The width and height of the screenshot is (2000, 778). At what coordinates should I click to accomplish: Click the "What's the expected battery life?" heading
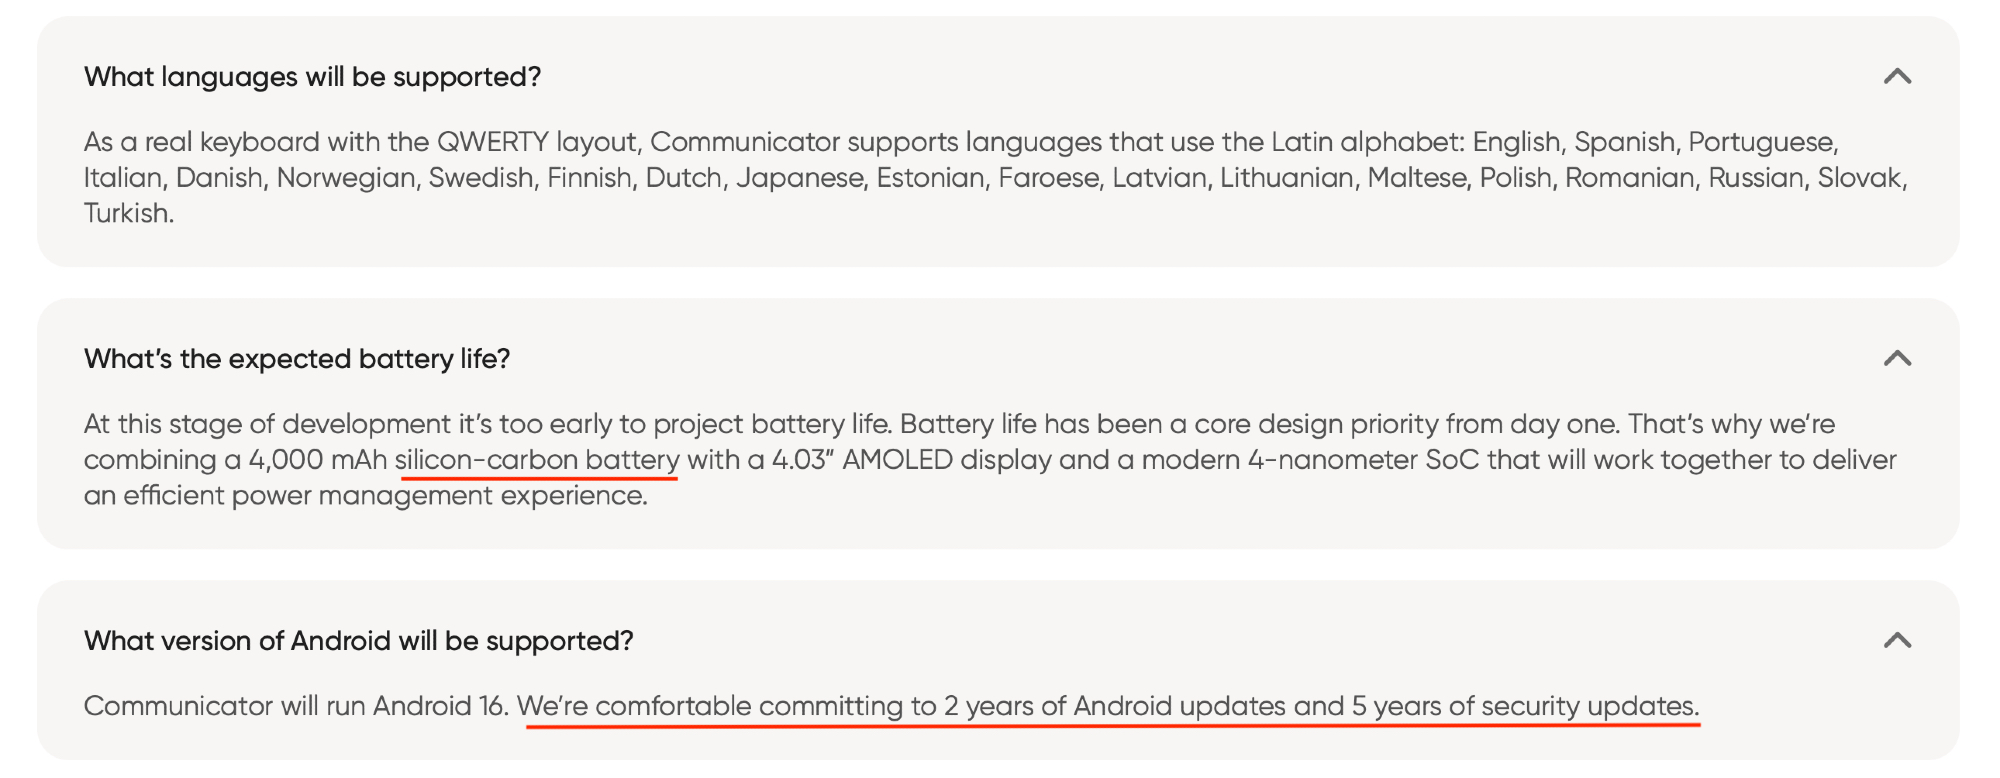point(297,359)
